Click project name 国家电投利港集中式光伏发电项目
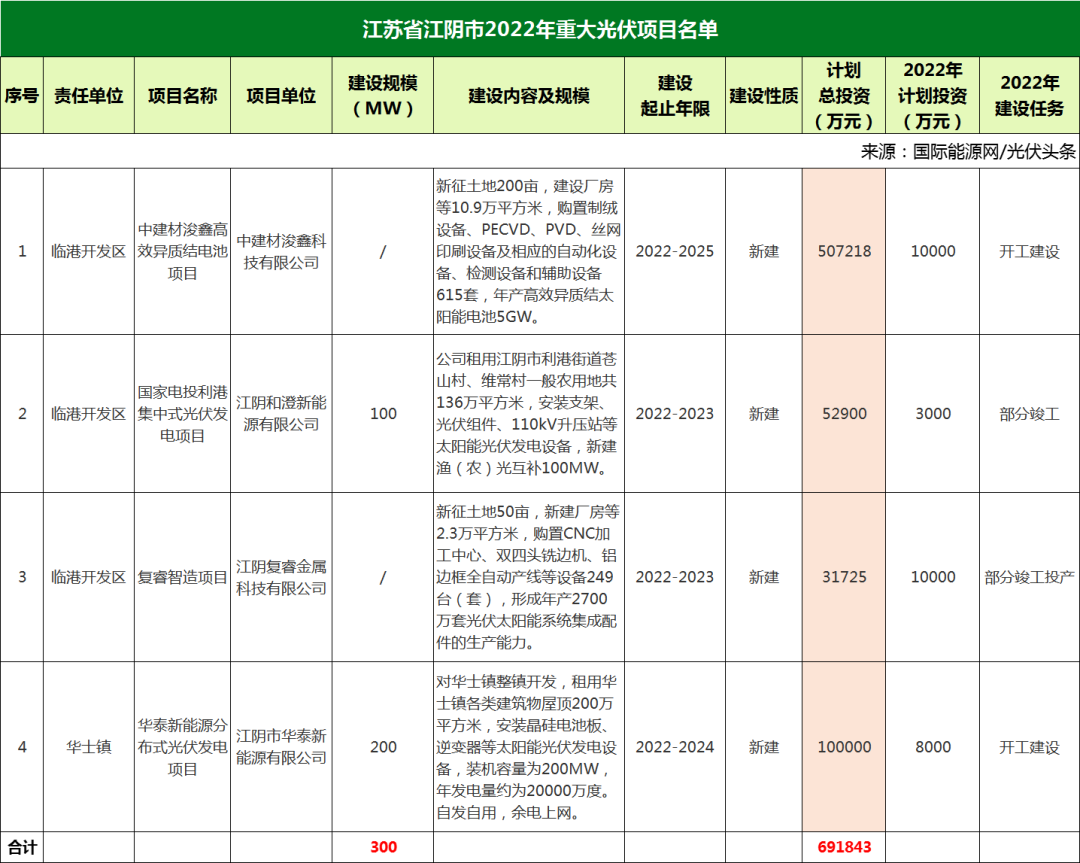This screenshot has height=863, width=1080. [183, 414]
